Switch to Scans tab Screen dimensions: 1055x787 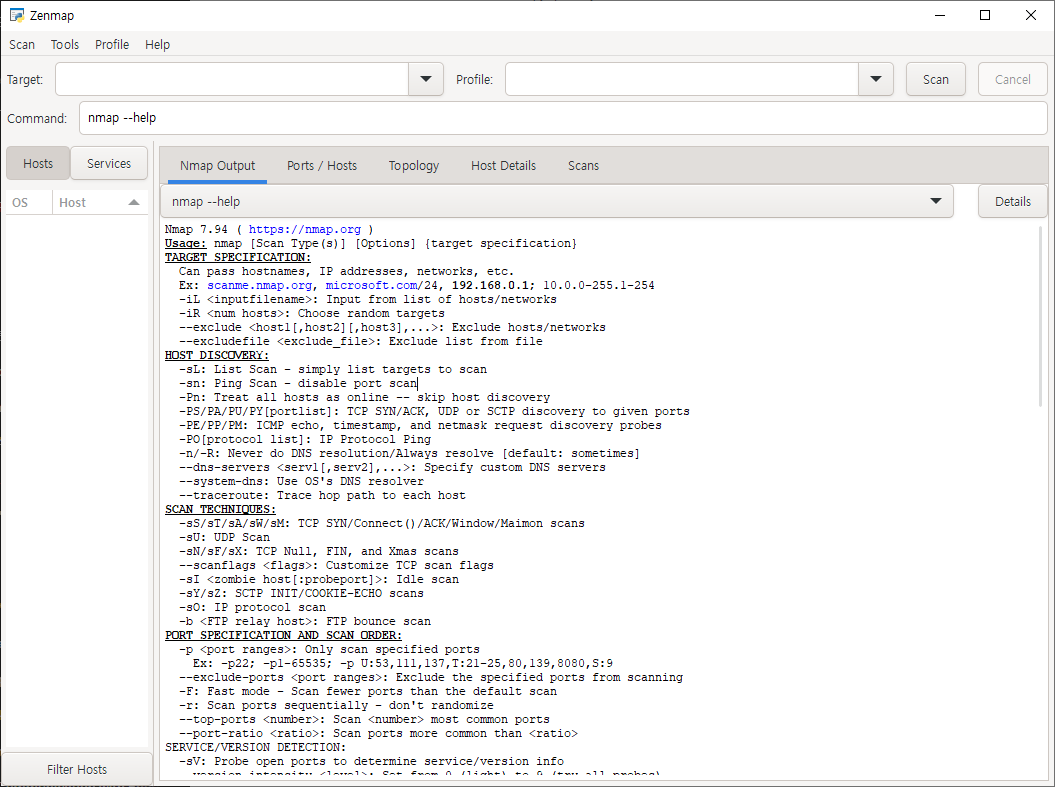pyautogui.click(x=583, y=165)
